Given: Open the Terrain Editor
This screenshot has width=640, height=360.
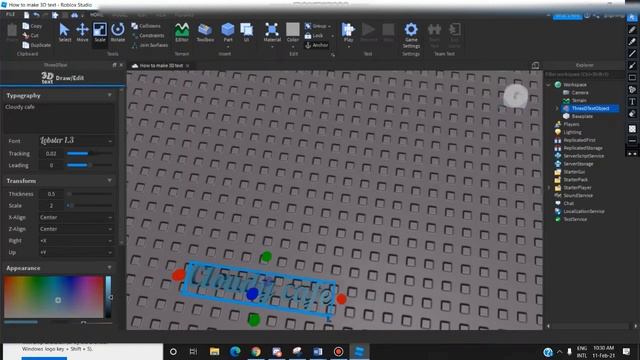Looking at the screenshot, I should coord(182,32).
